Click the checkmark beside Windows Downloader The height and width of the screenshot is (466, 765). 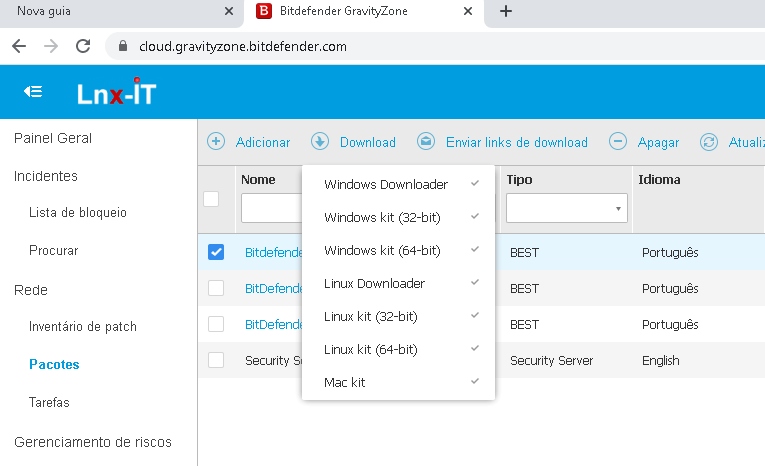(475, 183)
